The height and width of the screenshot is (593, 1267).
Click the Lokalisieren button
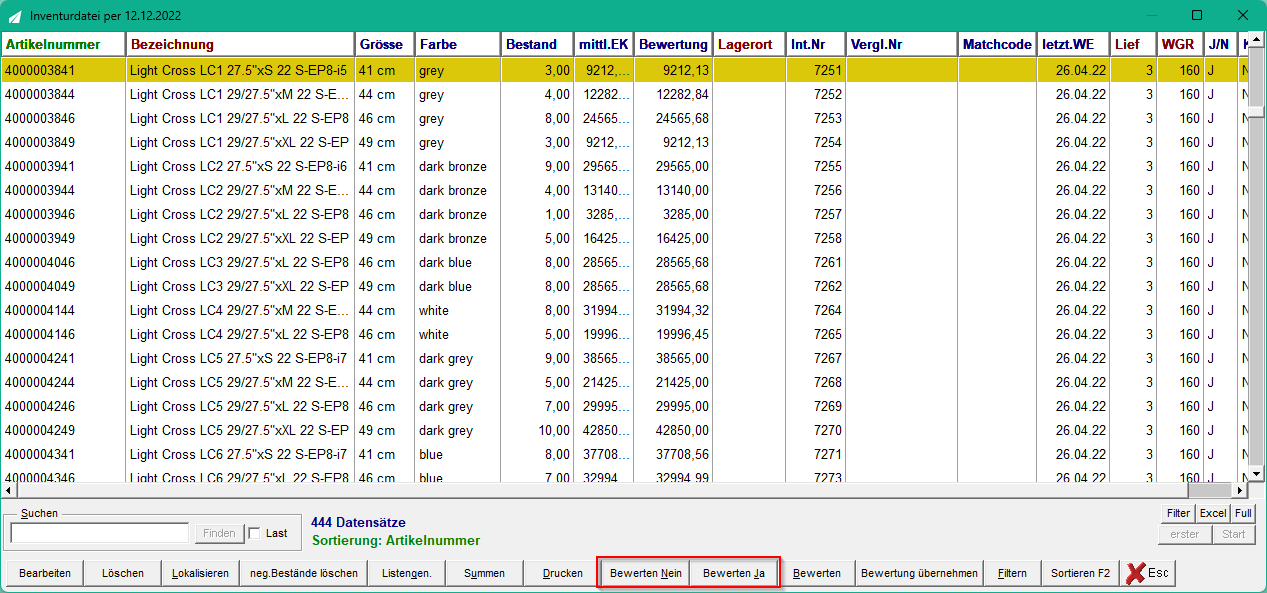200,573
